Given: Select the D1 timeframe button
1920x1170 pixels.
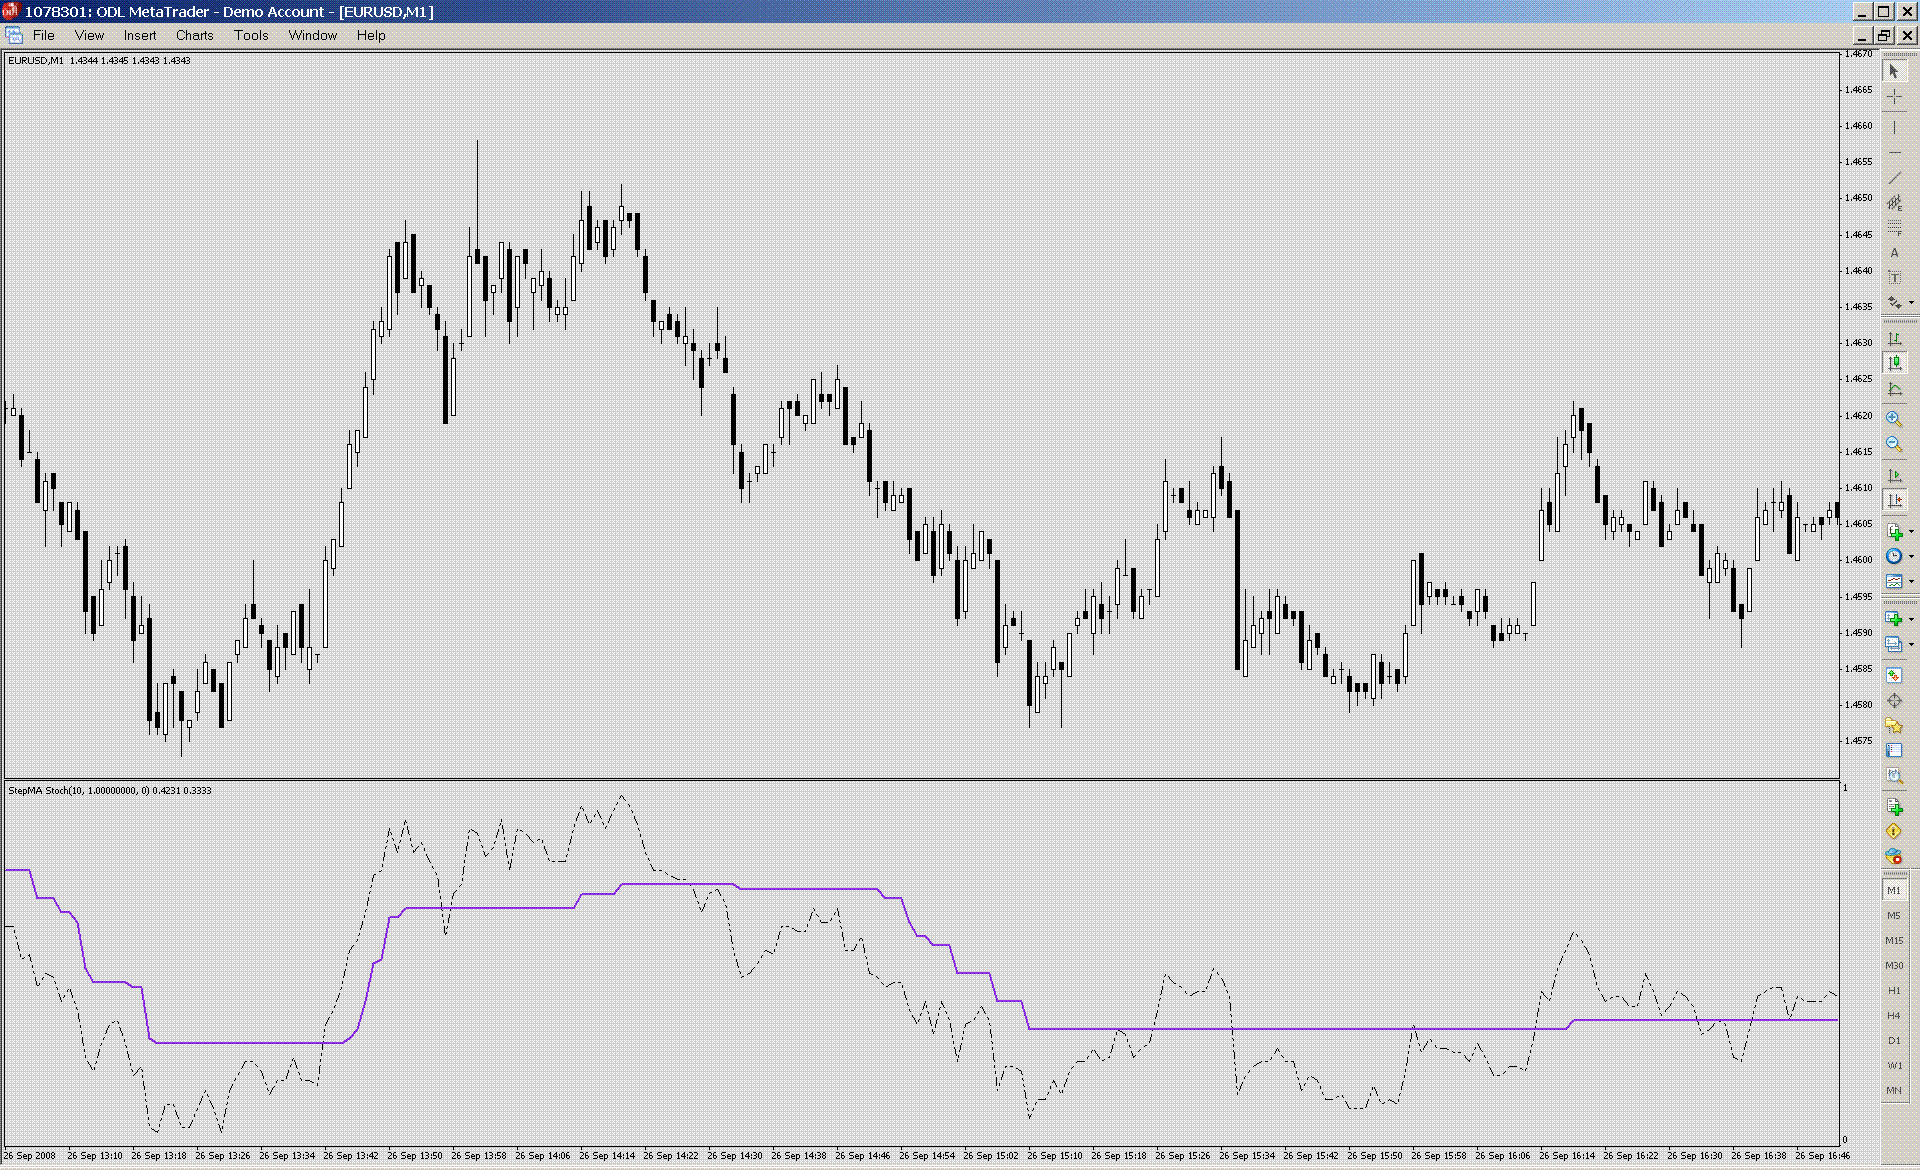Looking at the screenshot, I should coord(1894,1041).
